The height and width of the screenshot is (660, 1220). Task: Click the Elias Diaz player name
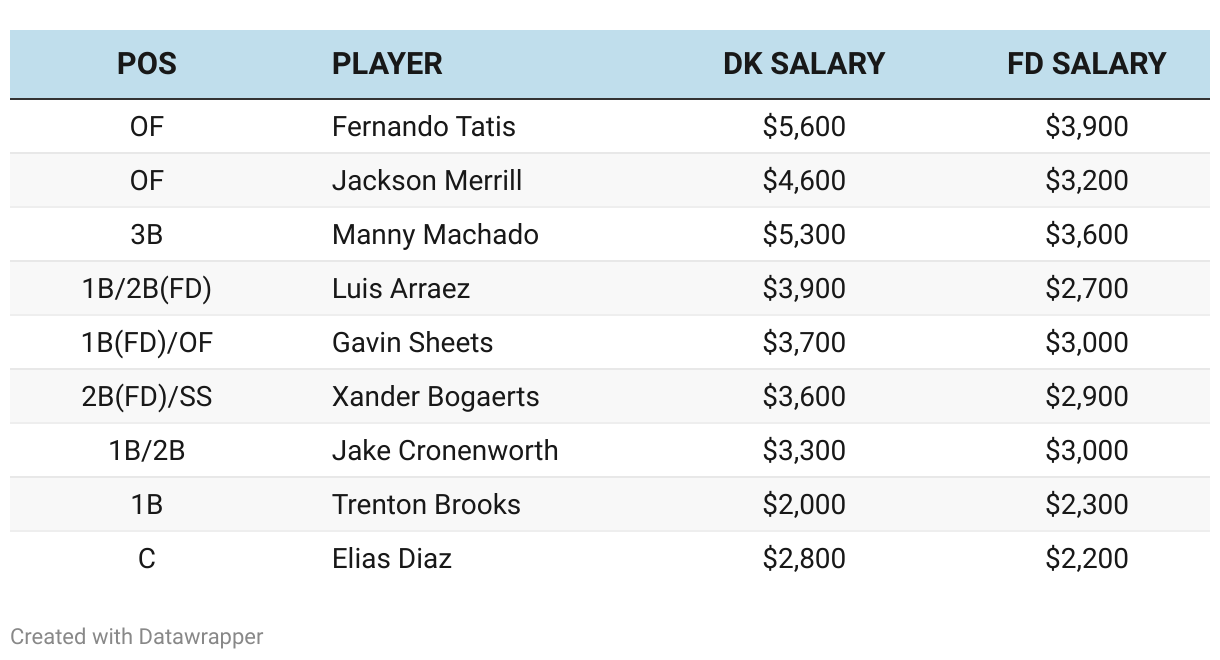coord(392,559)
